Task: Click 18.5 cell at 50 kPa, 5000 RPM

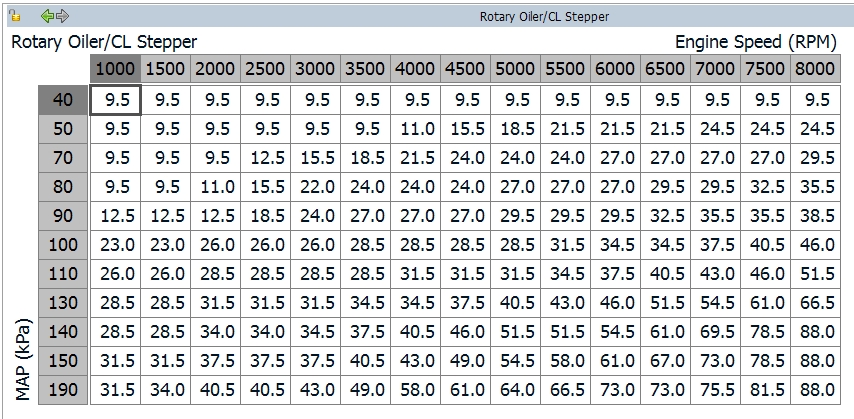Action: coord(516,129)
